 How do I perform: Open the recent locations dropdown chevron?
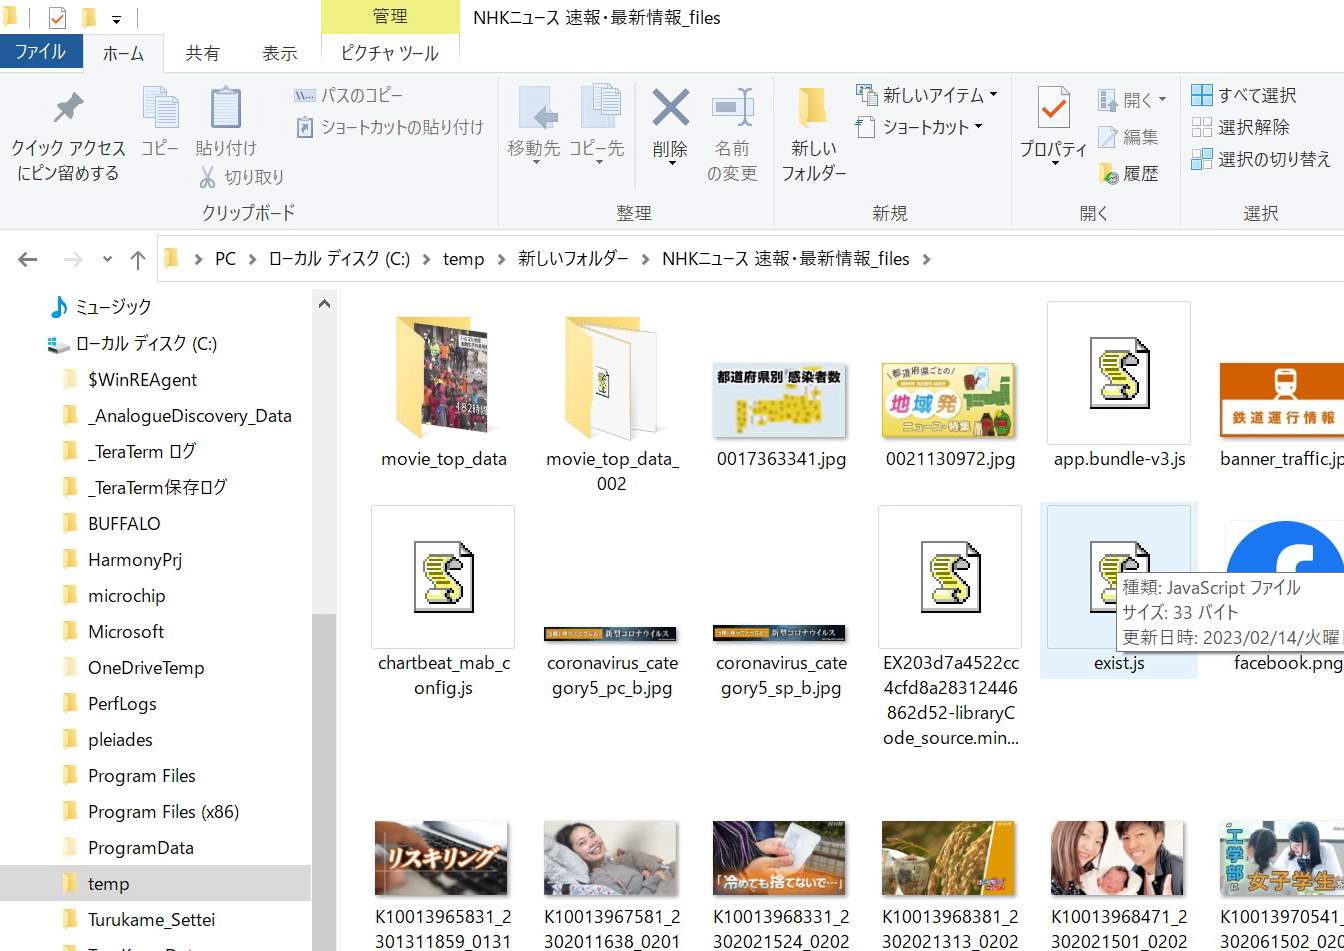pos(107,260)
